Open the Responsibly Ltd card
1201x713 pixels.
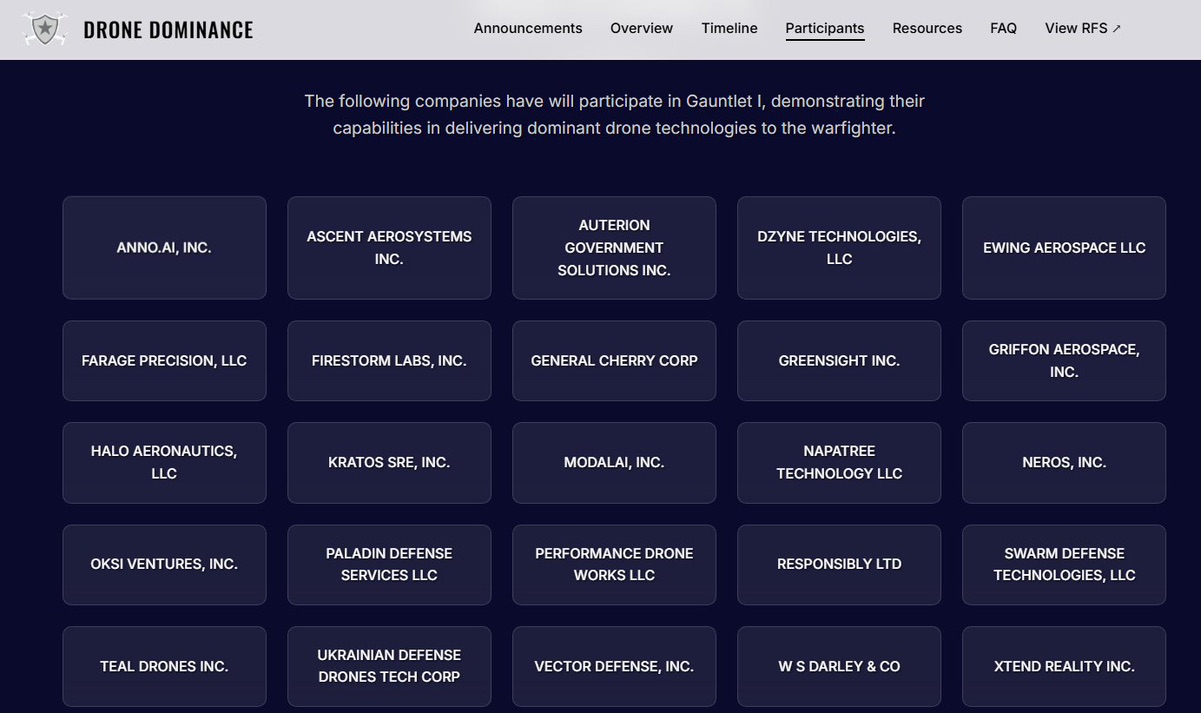(839, 565)
